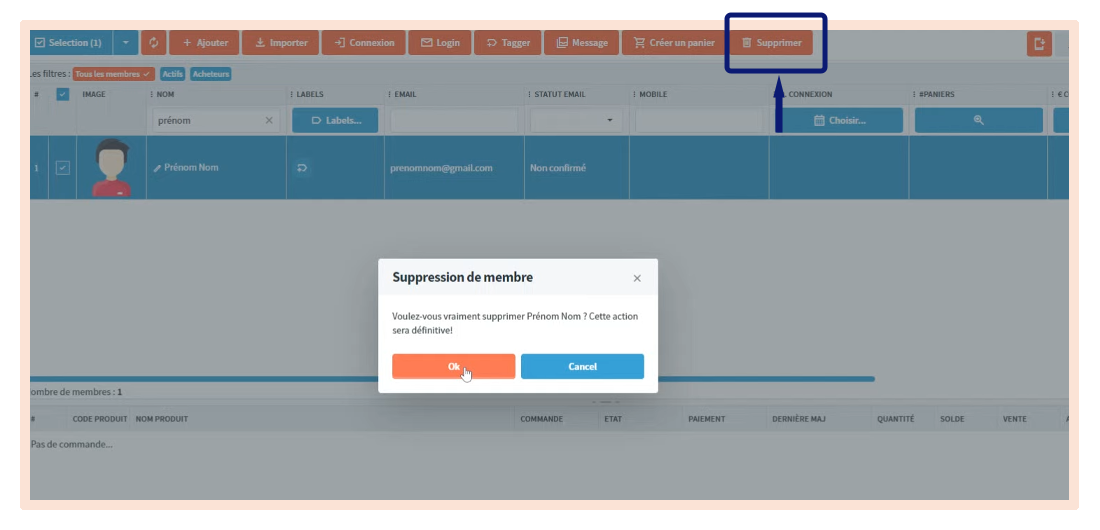Uncheck the checkbox for Prénom Nom's row
Image resolution: width=1100 pixels, height=530 pixels.
click(62, 168)
